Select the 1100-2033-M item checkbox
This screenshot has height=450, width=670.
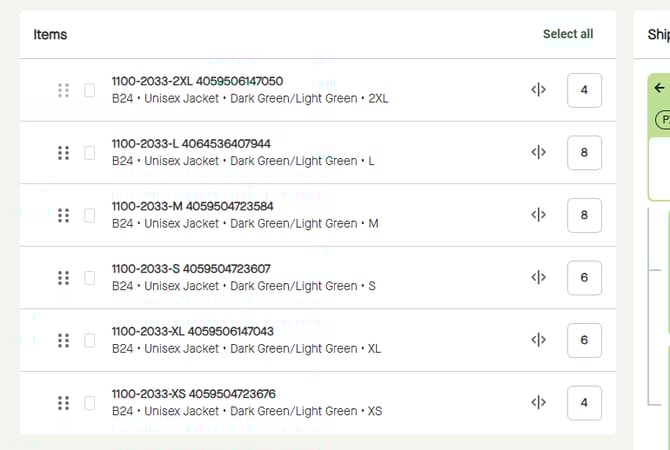[90, 215]
